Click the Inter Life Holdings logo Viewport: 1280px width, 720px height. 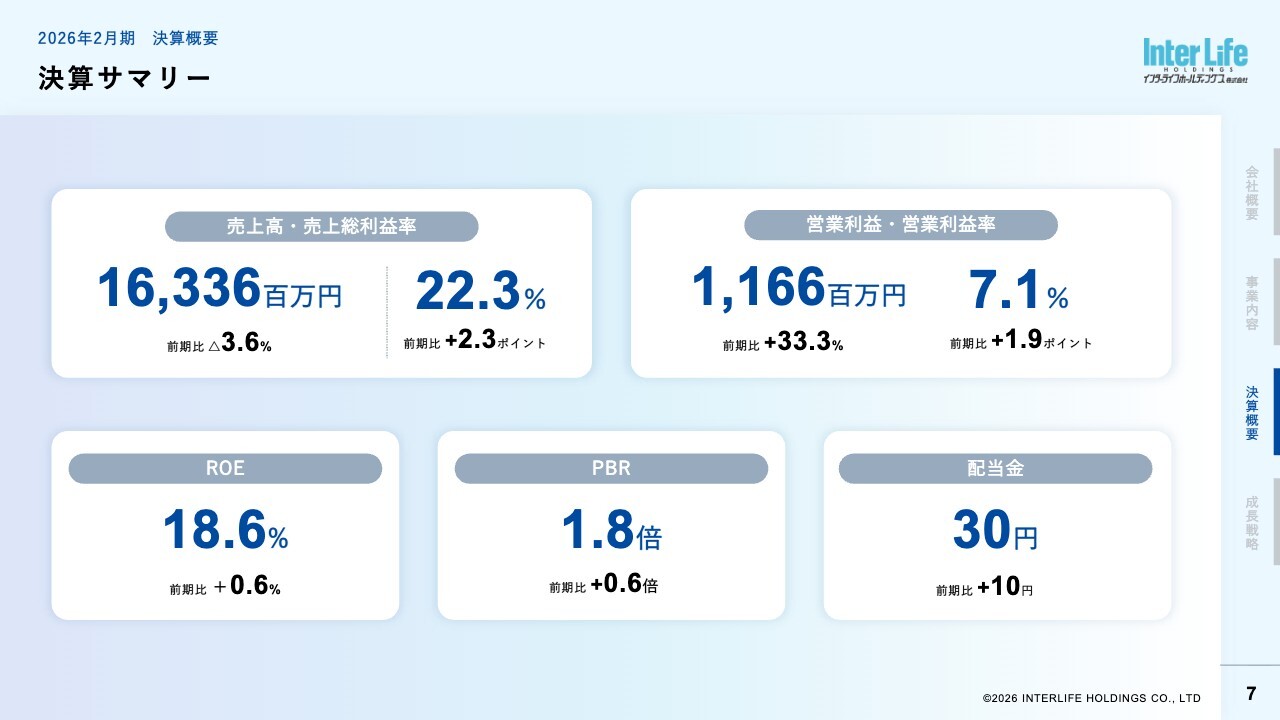point(1195,60)
